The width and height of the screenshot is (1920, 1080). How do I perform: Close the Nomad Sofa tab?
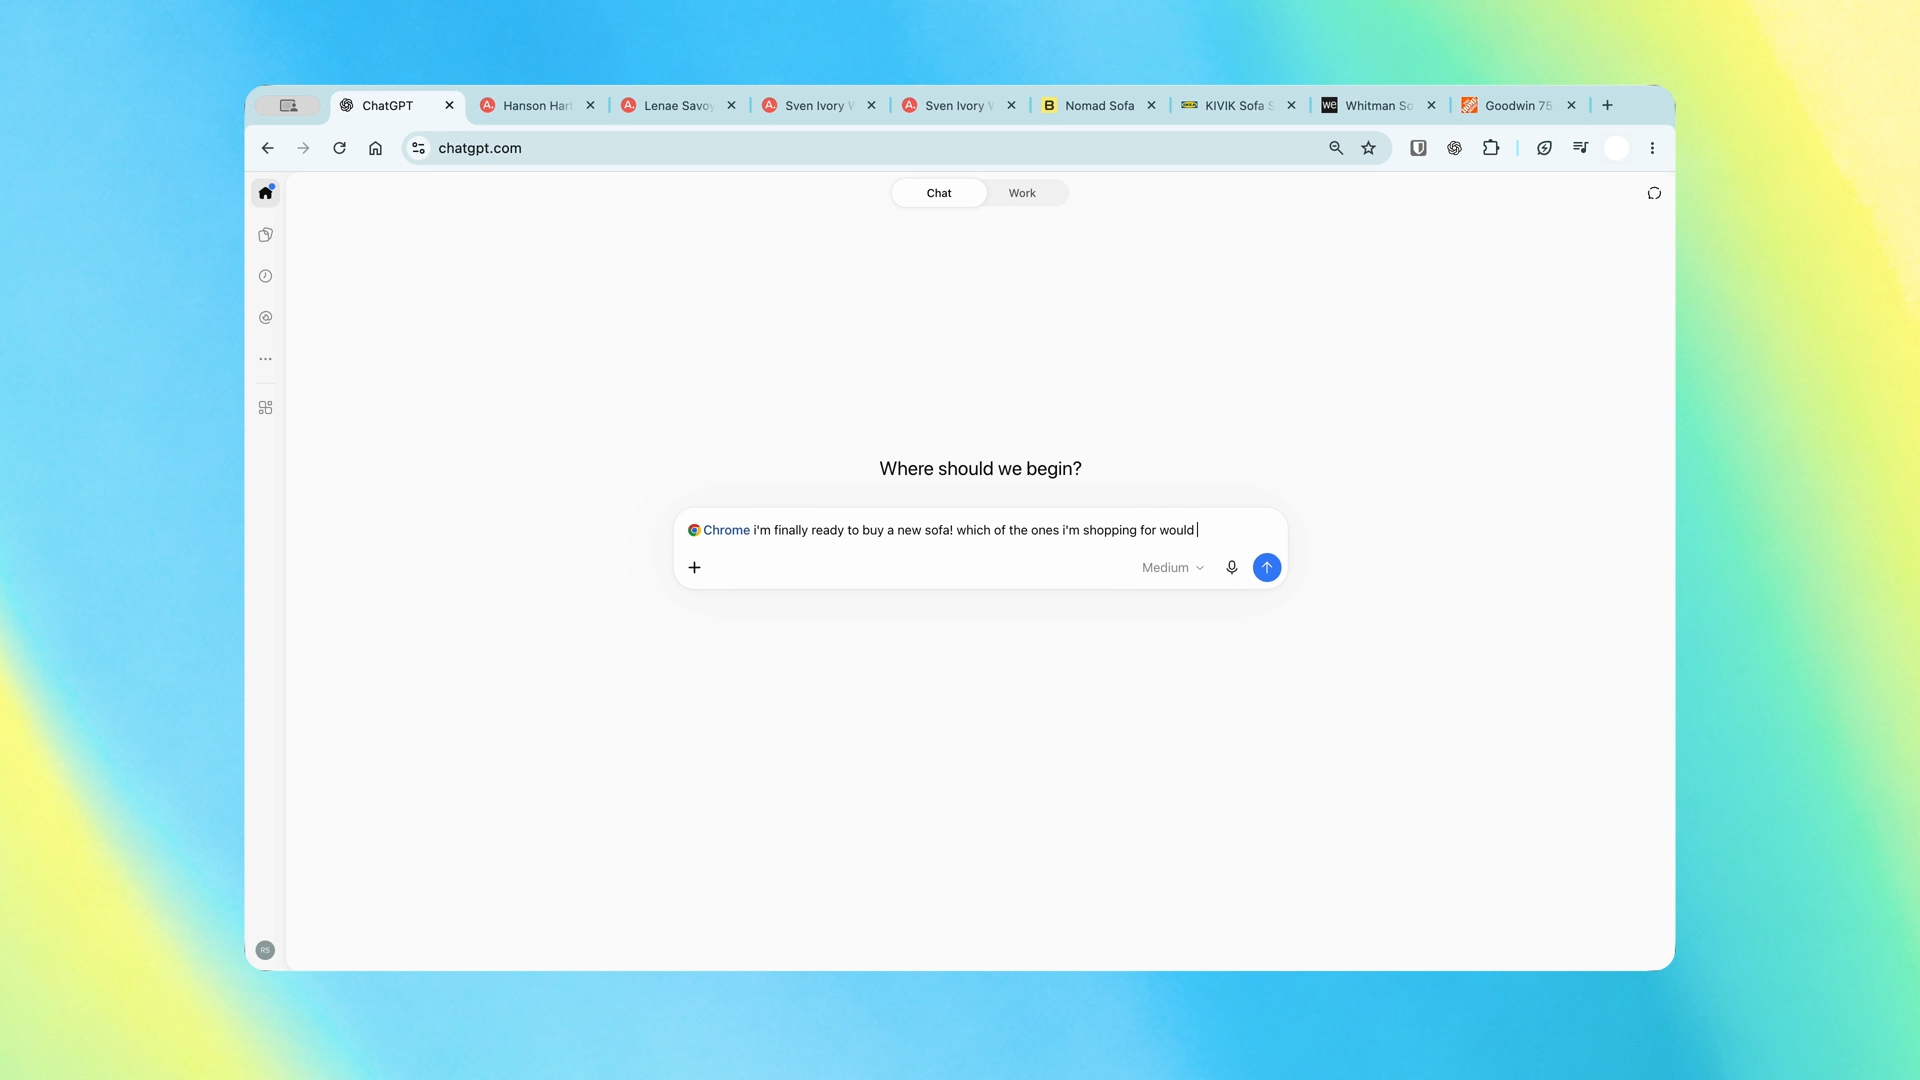[x=1151, y=105]
